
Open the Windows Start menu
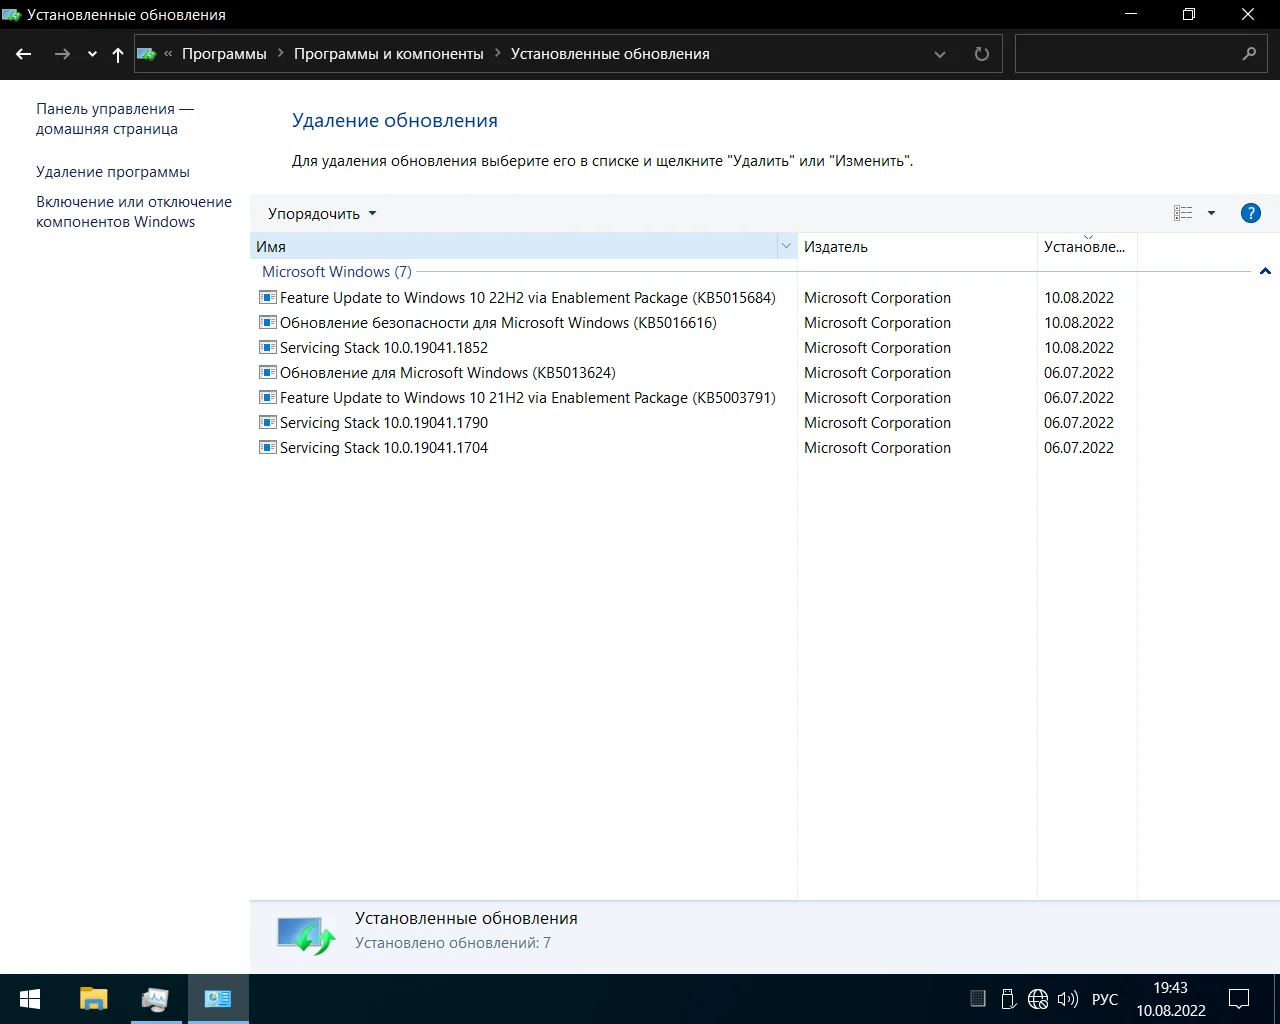(30, 999)
